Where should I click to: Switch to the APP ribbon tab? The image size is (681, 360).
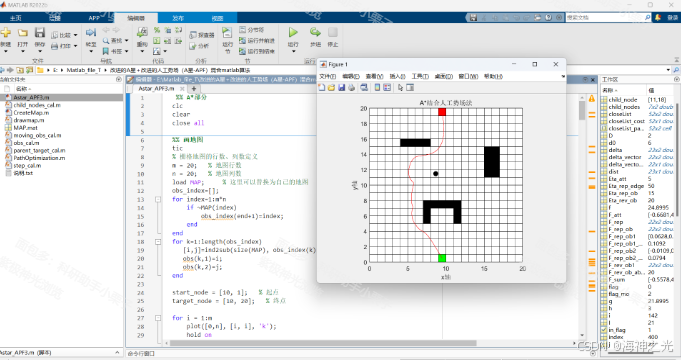tap(94, 18)
